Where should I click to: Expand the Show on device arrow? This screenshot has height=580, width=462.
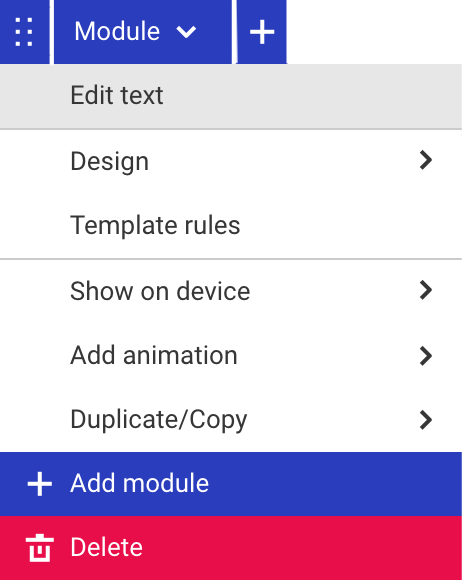pos(426,290)
